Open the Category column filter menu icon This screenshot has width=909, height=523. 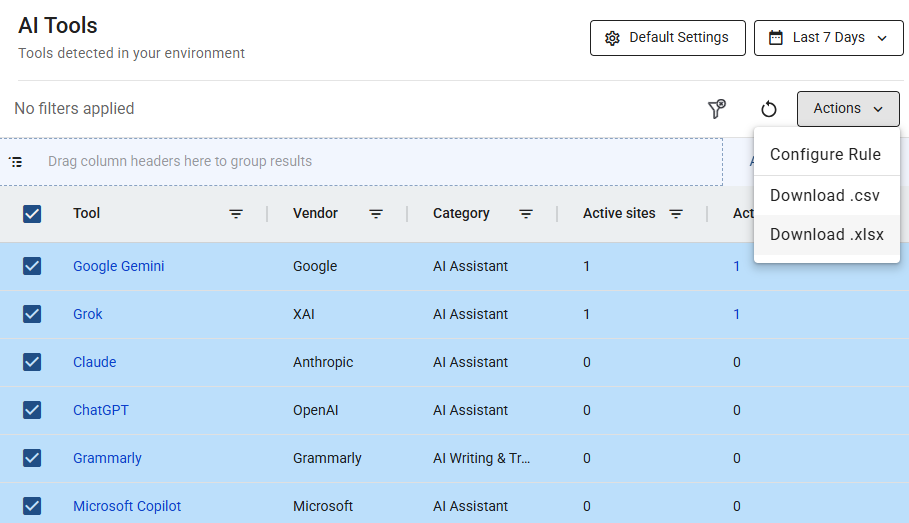pos(526,214)
